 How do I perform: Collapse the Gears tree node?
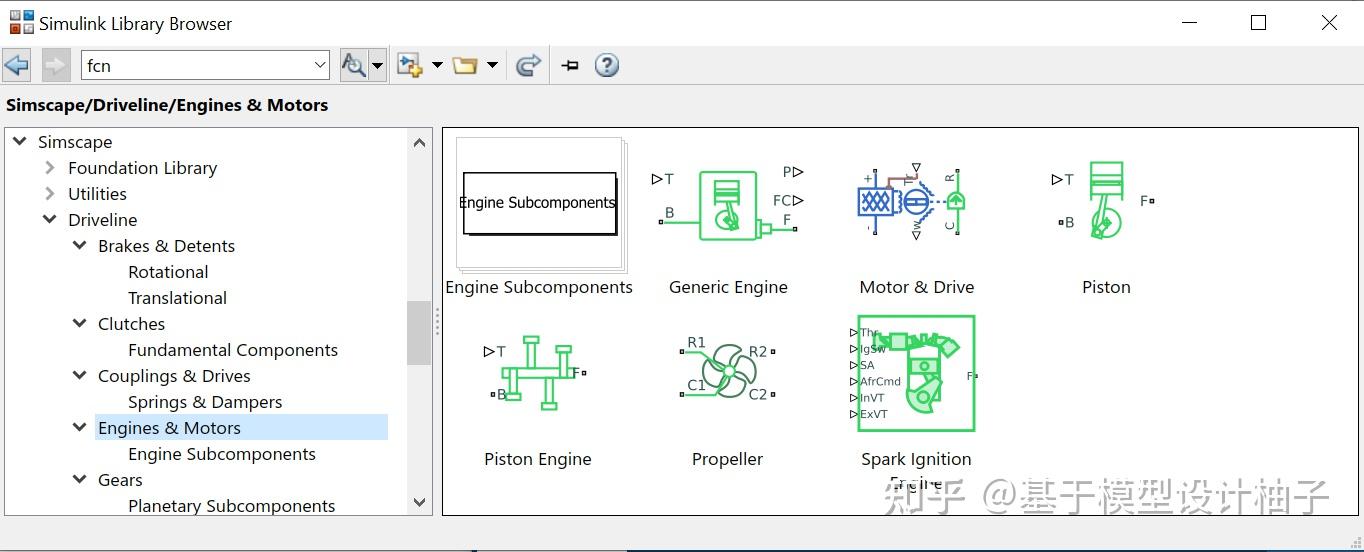pos(80,480)
